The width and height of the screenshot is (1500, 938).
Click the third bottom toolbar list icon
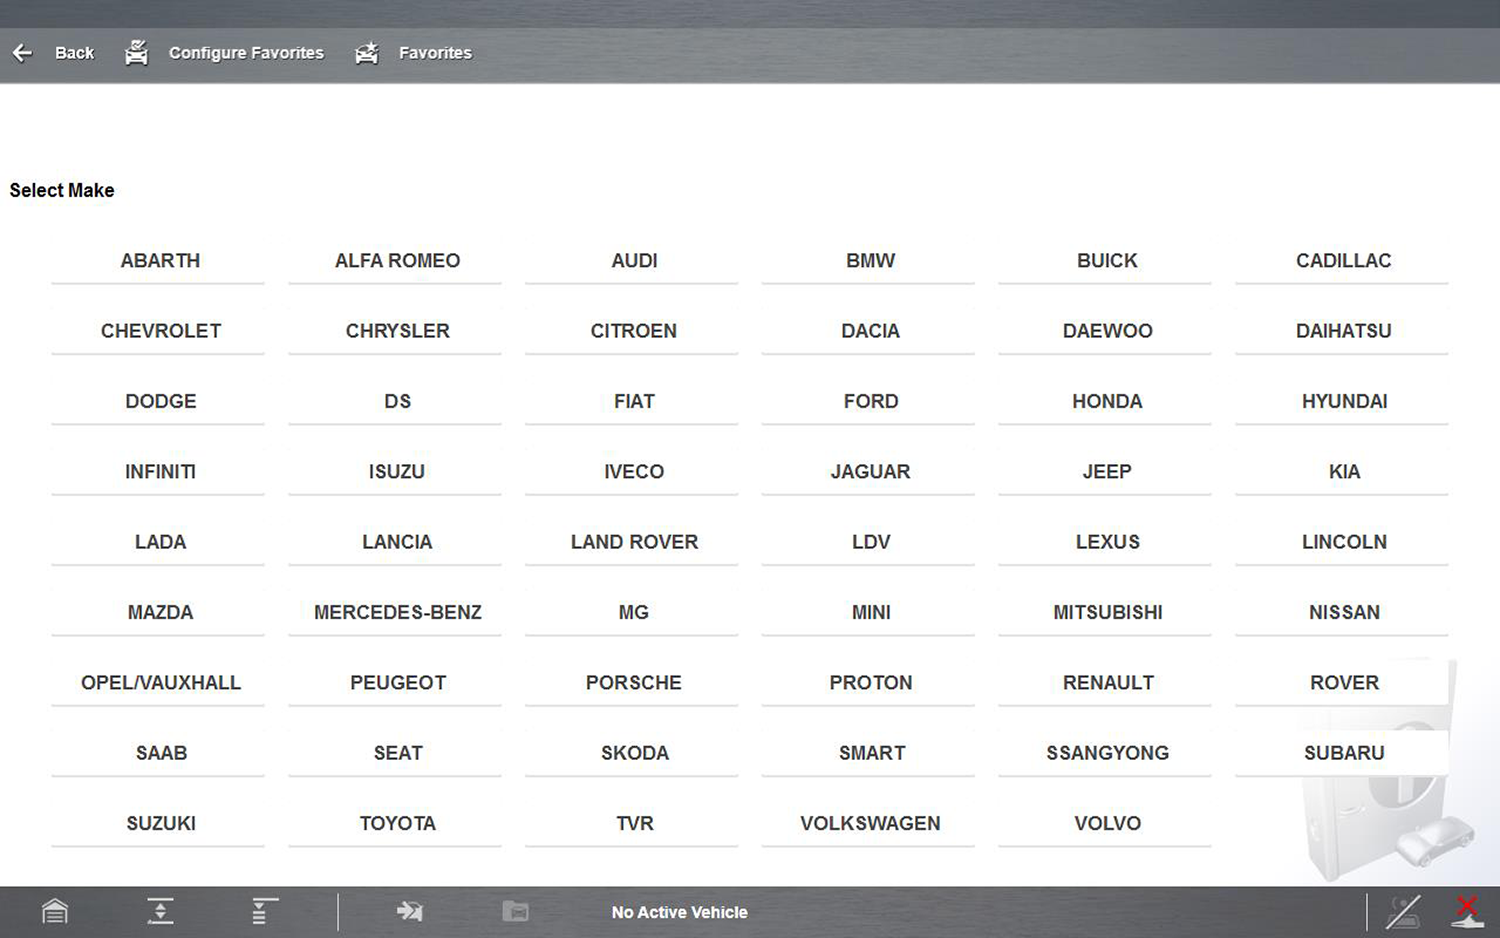tap(264, 911)
